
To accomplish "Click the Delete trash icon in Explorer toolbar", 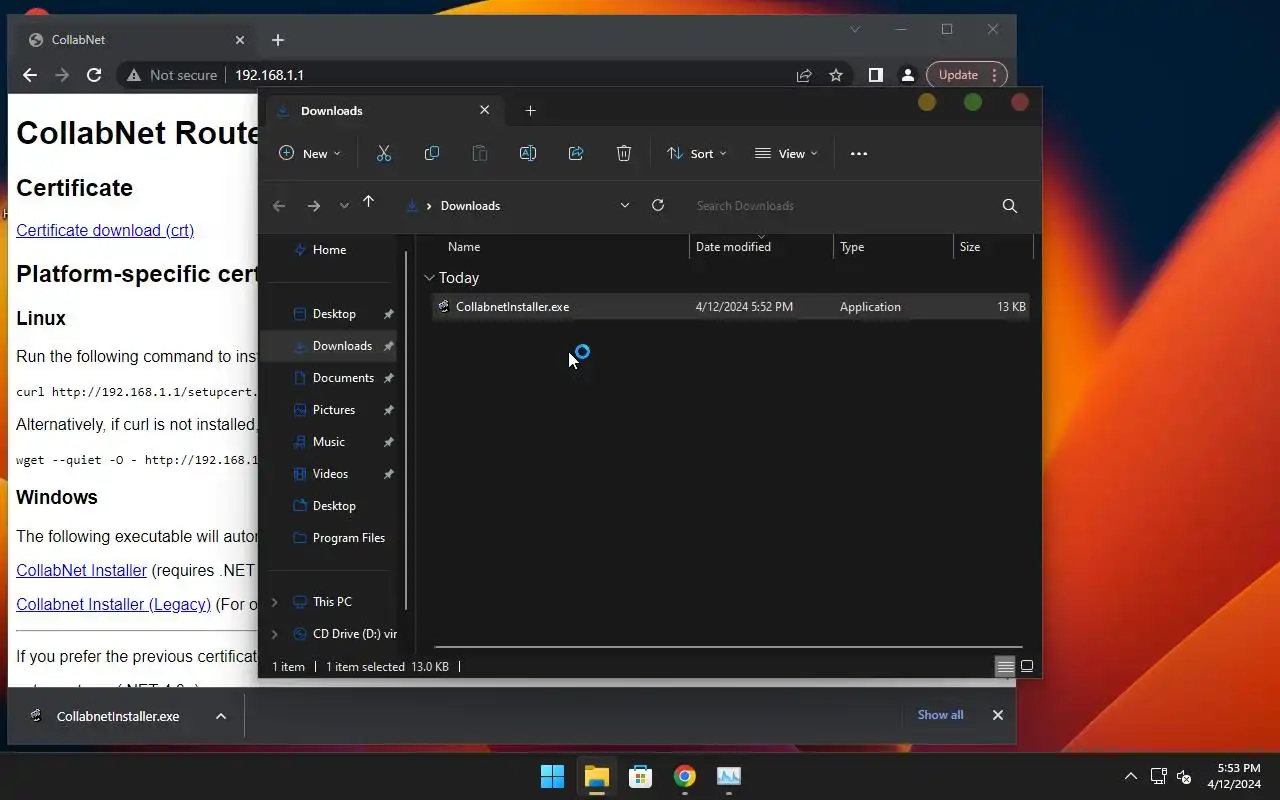I will [624, 153].
